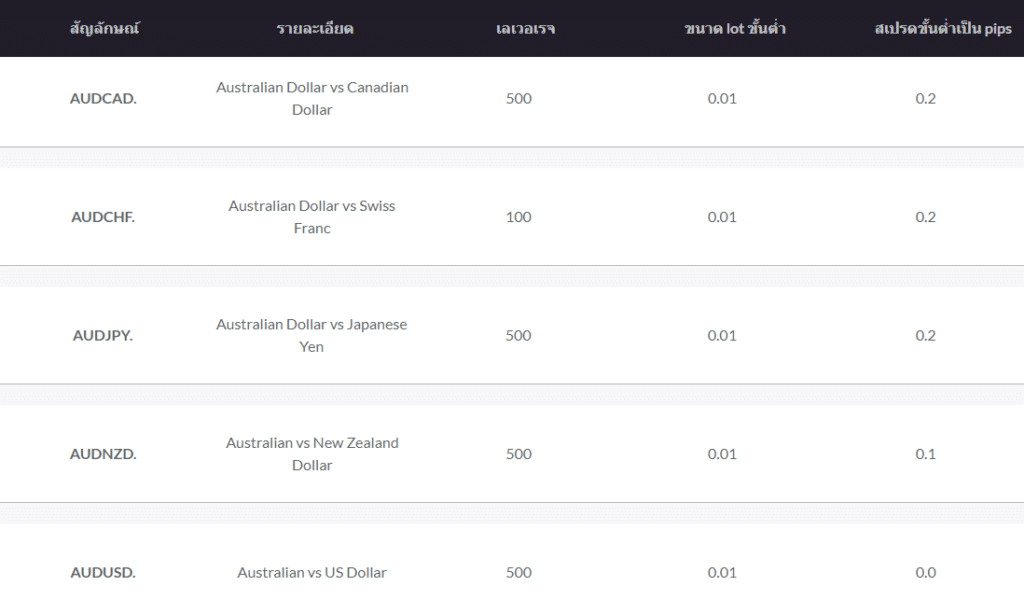The height and width of the screenshot is (600, 1024).
Task: Select the AUDCHF. symbol
Action: [103, 217]
